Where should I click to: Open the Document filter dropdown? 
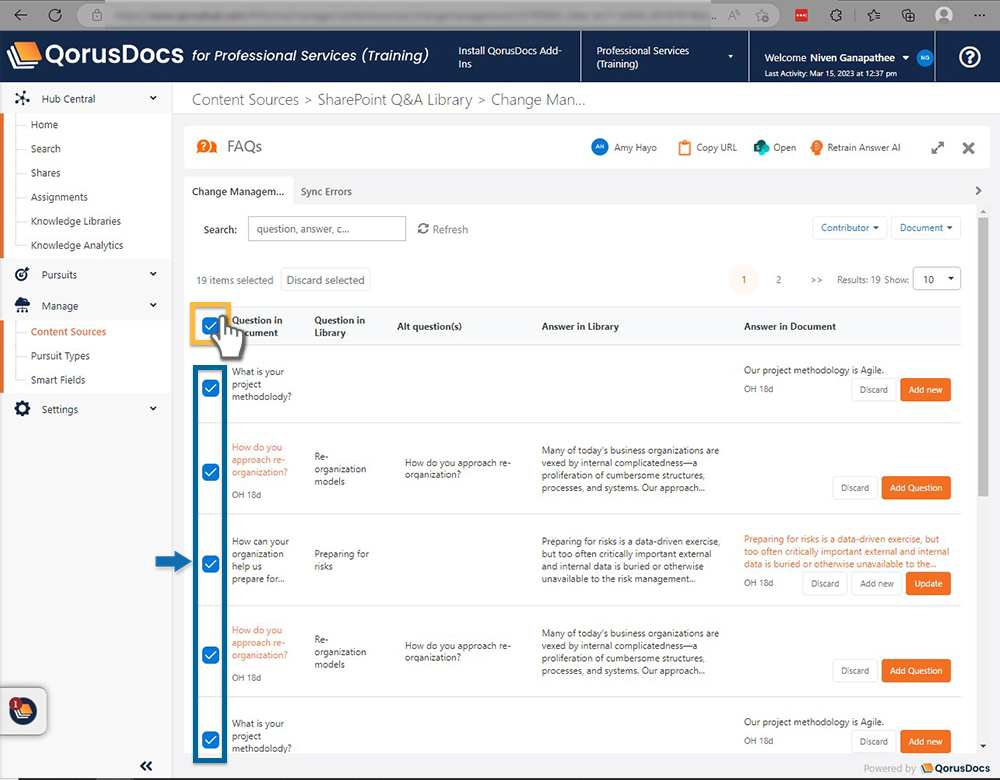tap(925, 228)
